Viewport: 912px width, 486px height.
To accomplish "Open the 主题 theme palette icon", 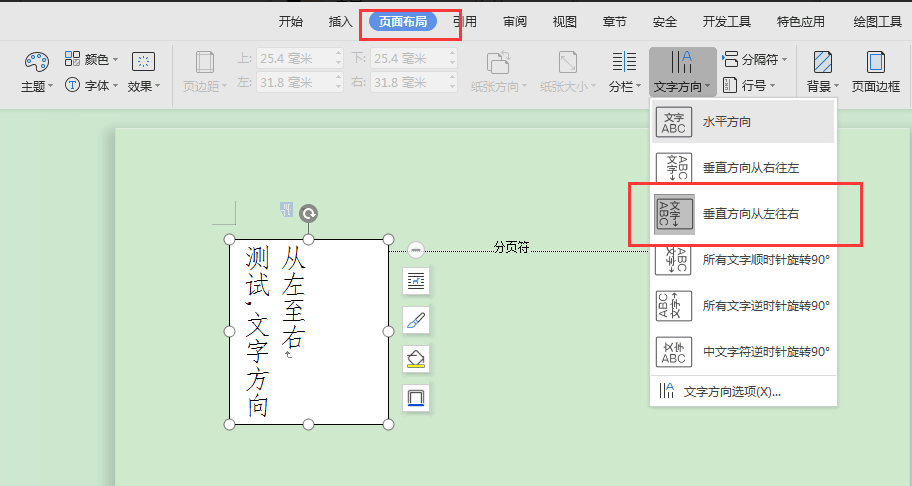I will (x=37, y=62).
